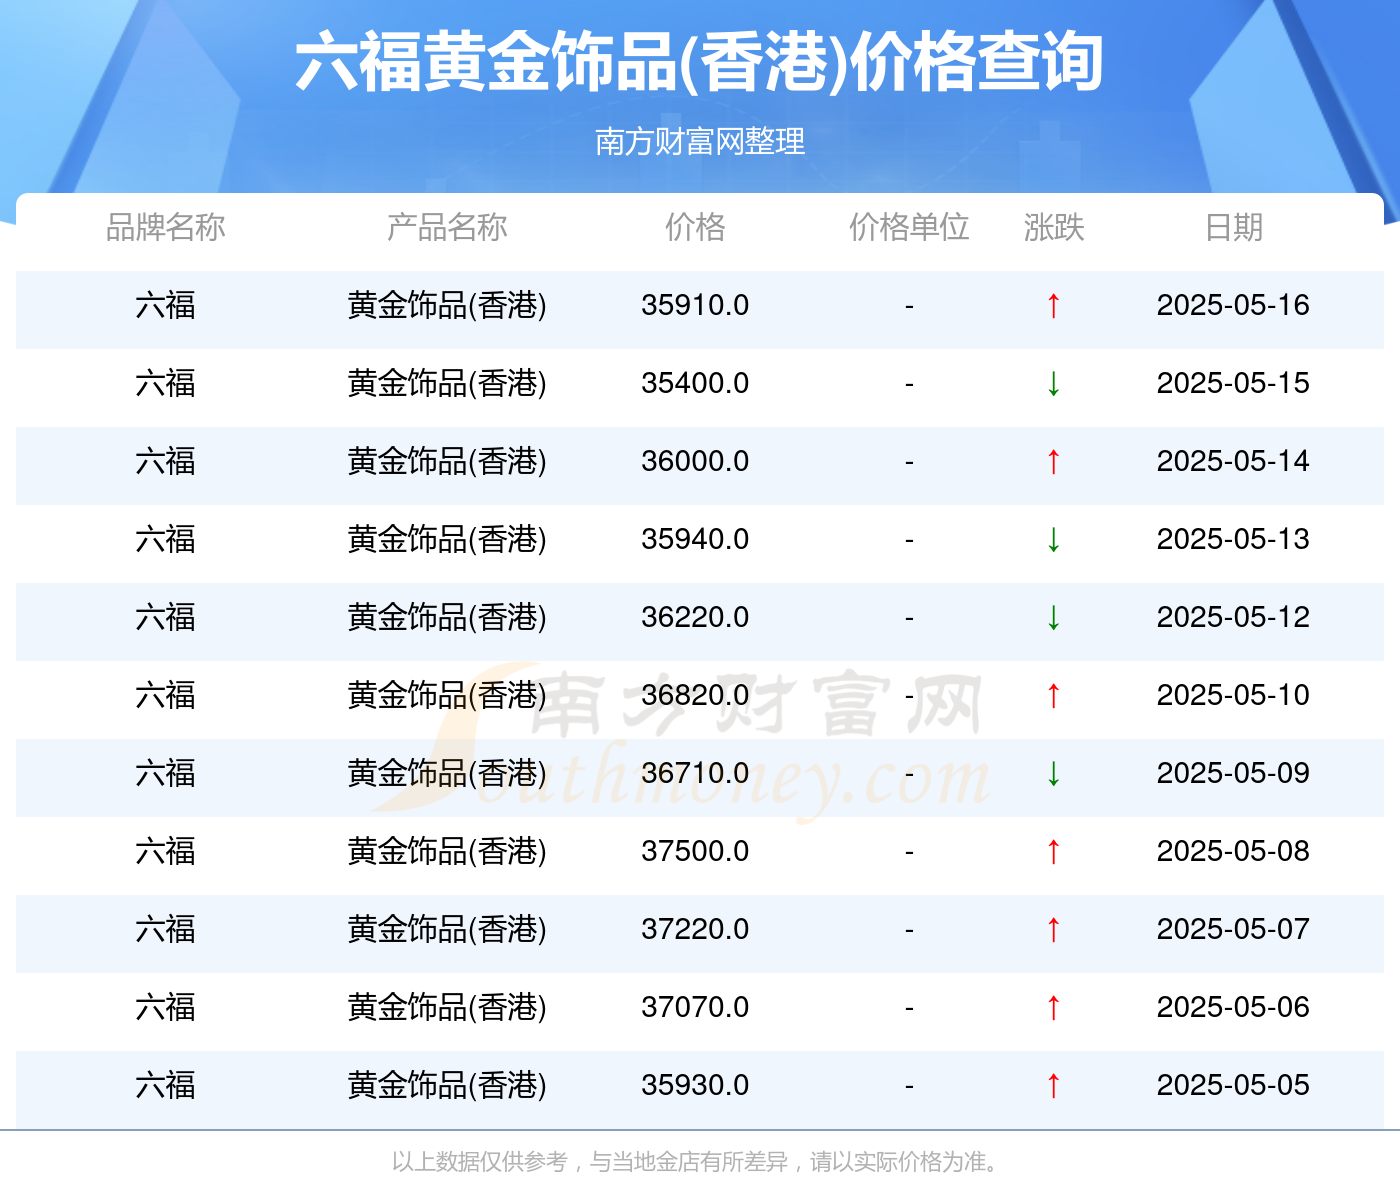Select price 37070.0
Image resolution: width=1400 pixels, height=1177 pixels.
[x=695, y=1007]
